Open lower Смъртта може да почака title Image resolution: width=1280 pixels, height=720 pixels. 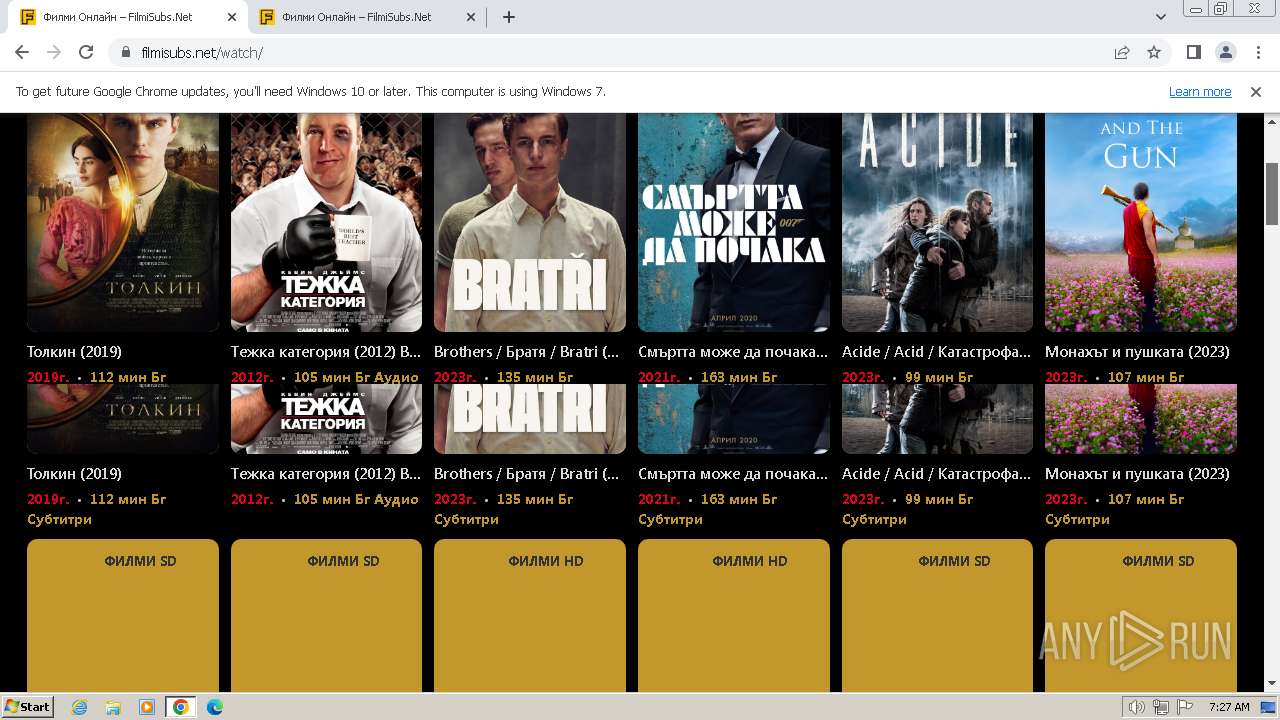pos(733,474)
